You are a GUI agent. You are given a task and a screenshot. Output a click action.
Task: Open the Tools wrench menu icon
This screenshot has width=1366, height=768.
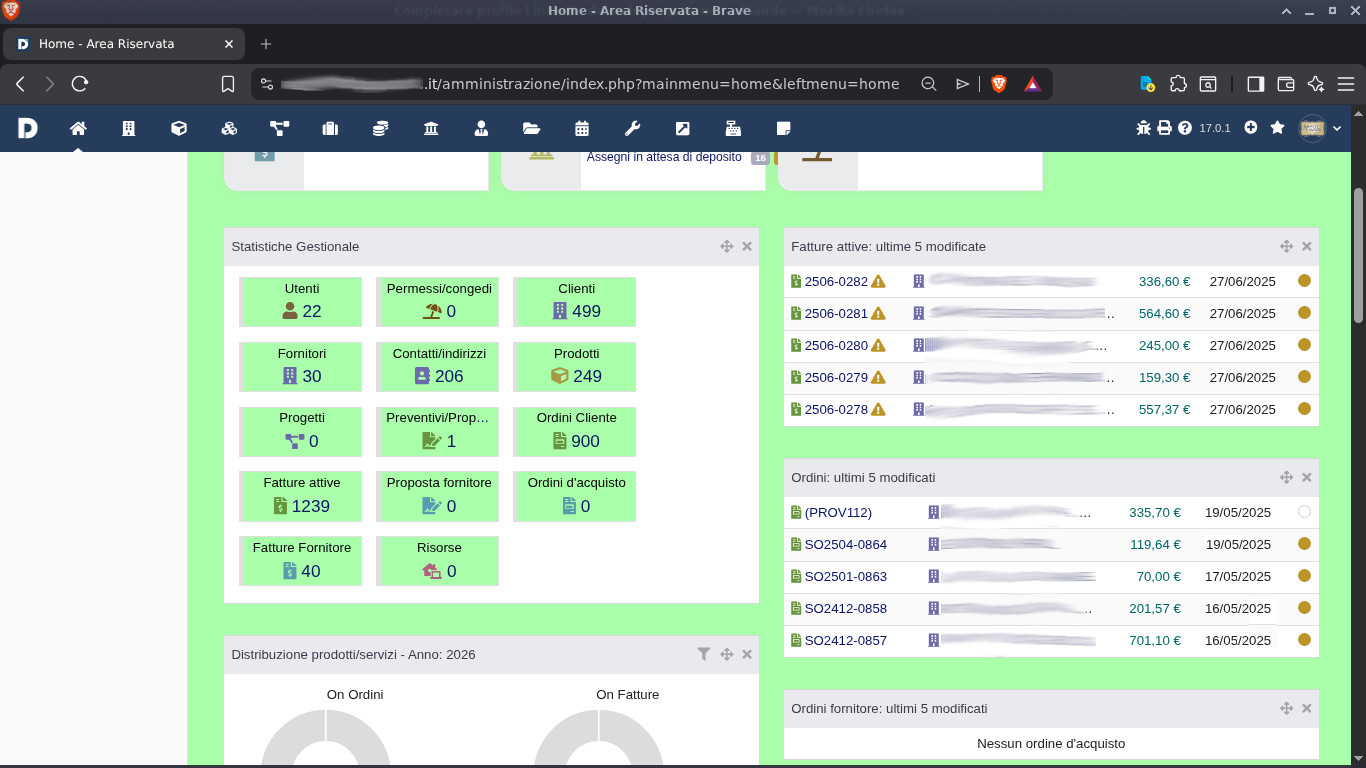[632, 128]
